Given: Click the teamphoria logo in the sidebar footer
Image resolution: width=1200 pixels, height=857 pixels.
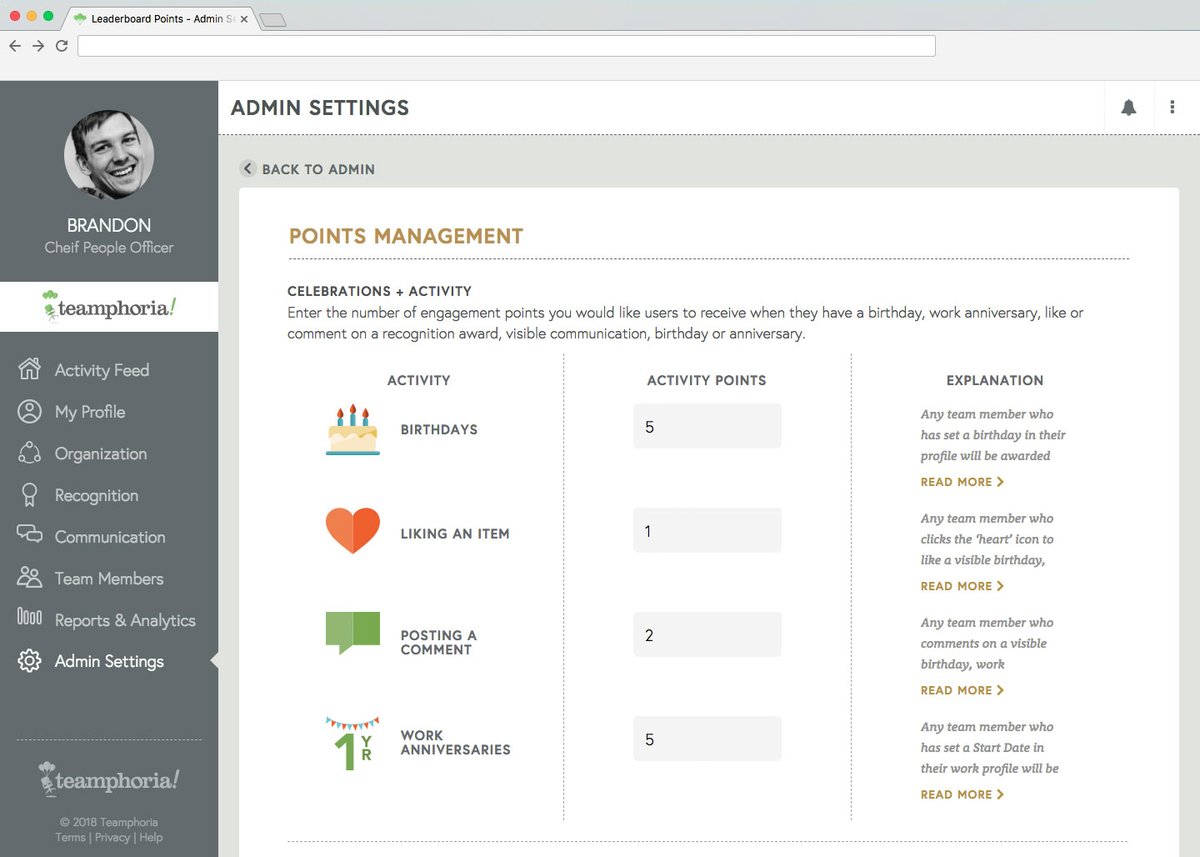Looking at the screenshot, I should [109, 779].
